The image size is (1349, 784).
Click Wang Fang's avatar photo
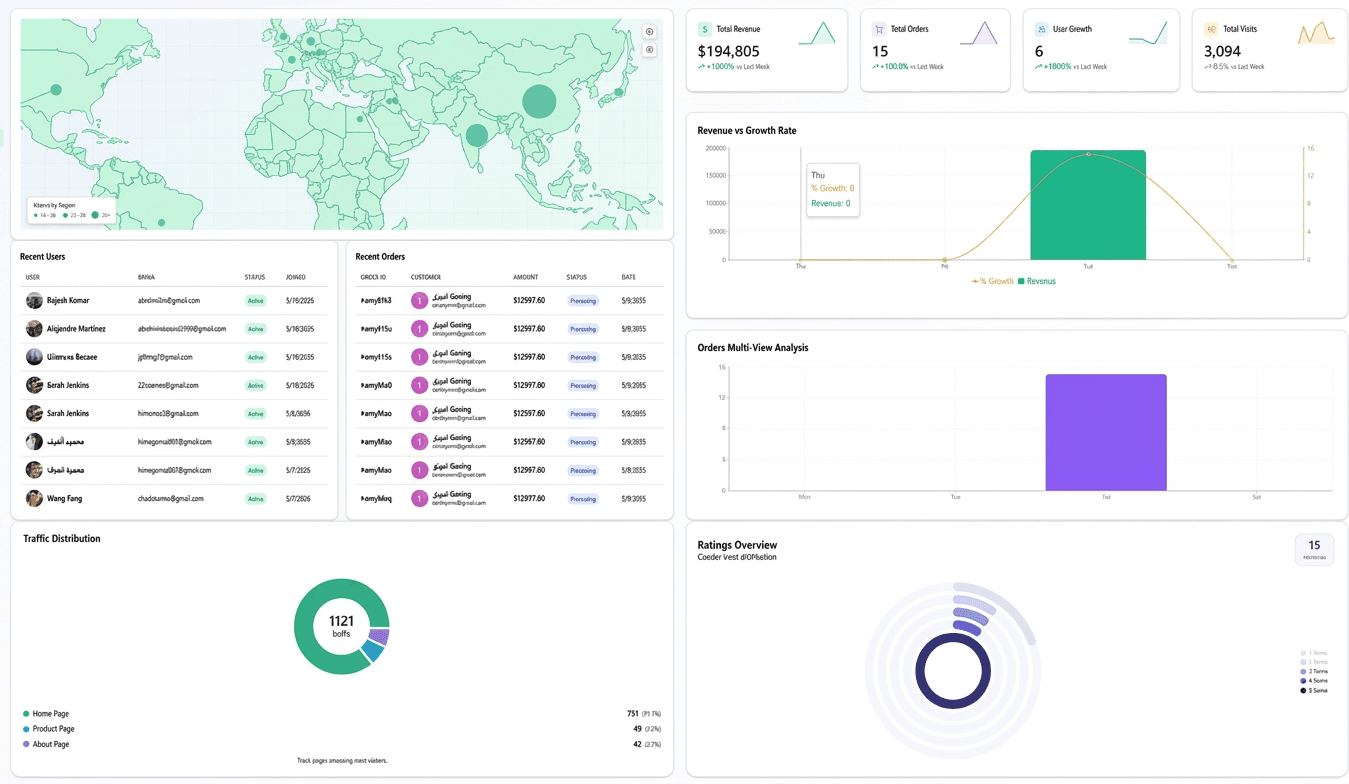(x=34, y=498)
